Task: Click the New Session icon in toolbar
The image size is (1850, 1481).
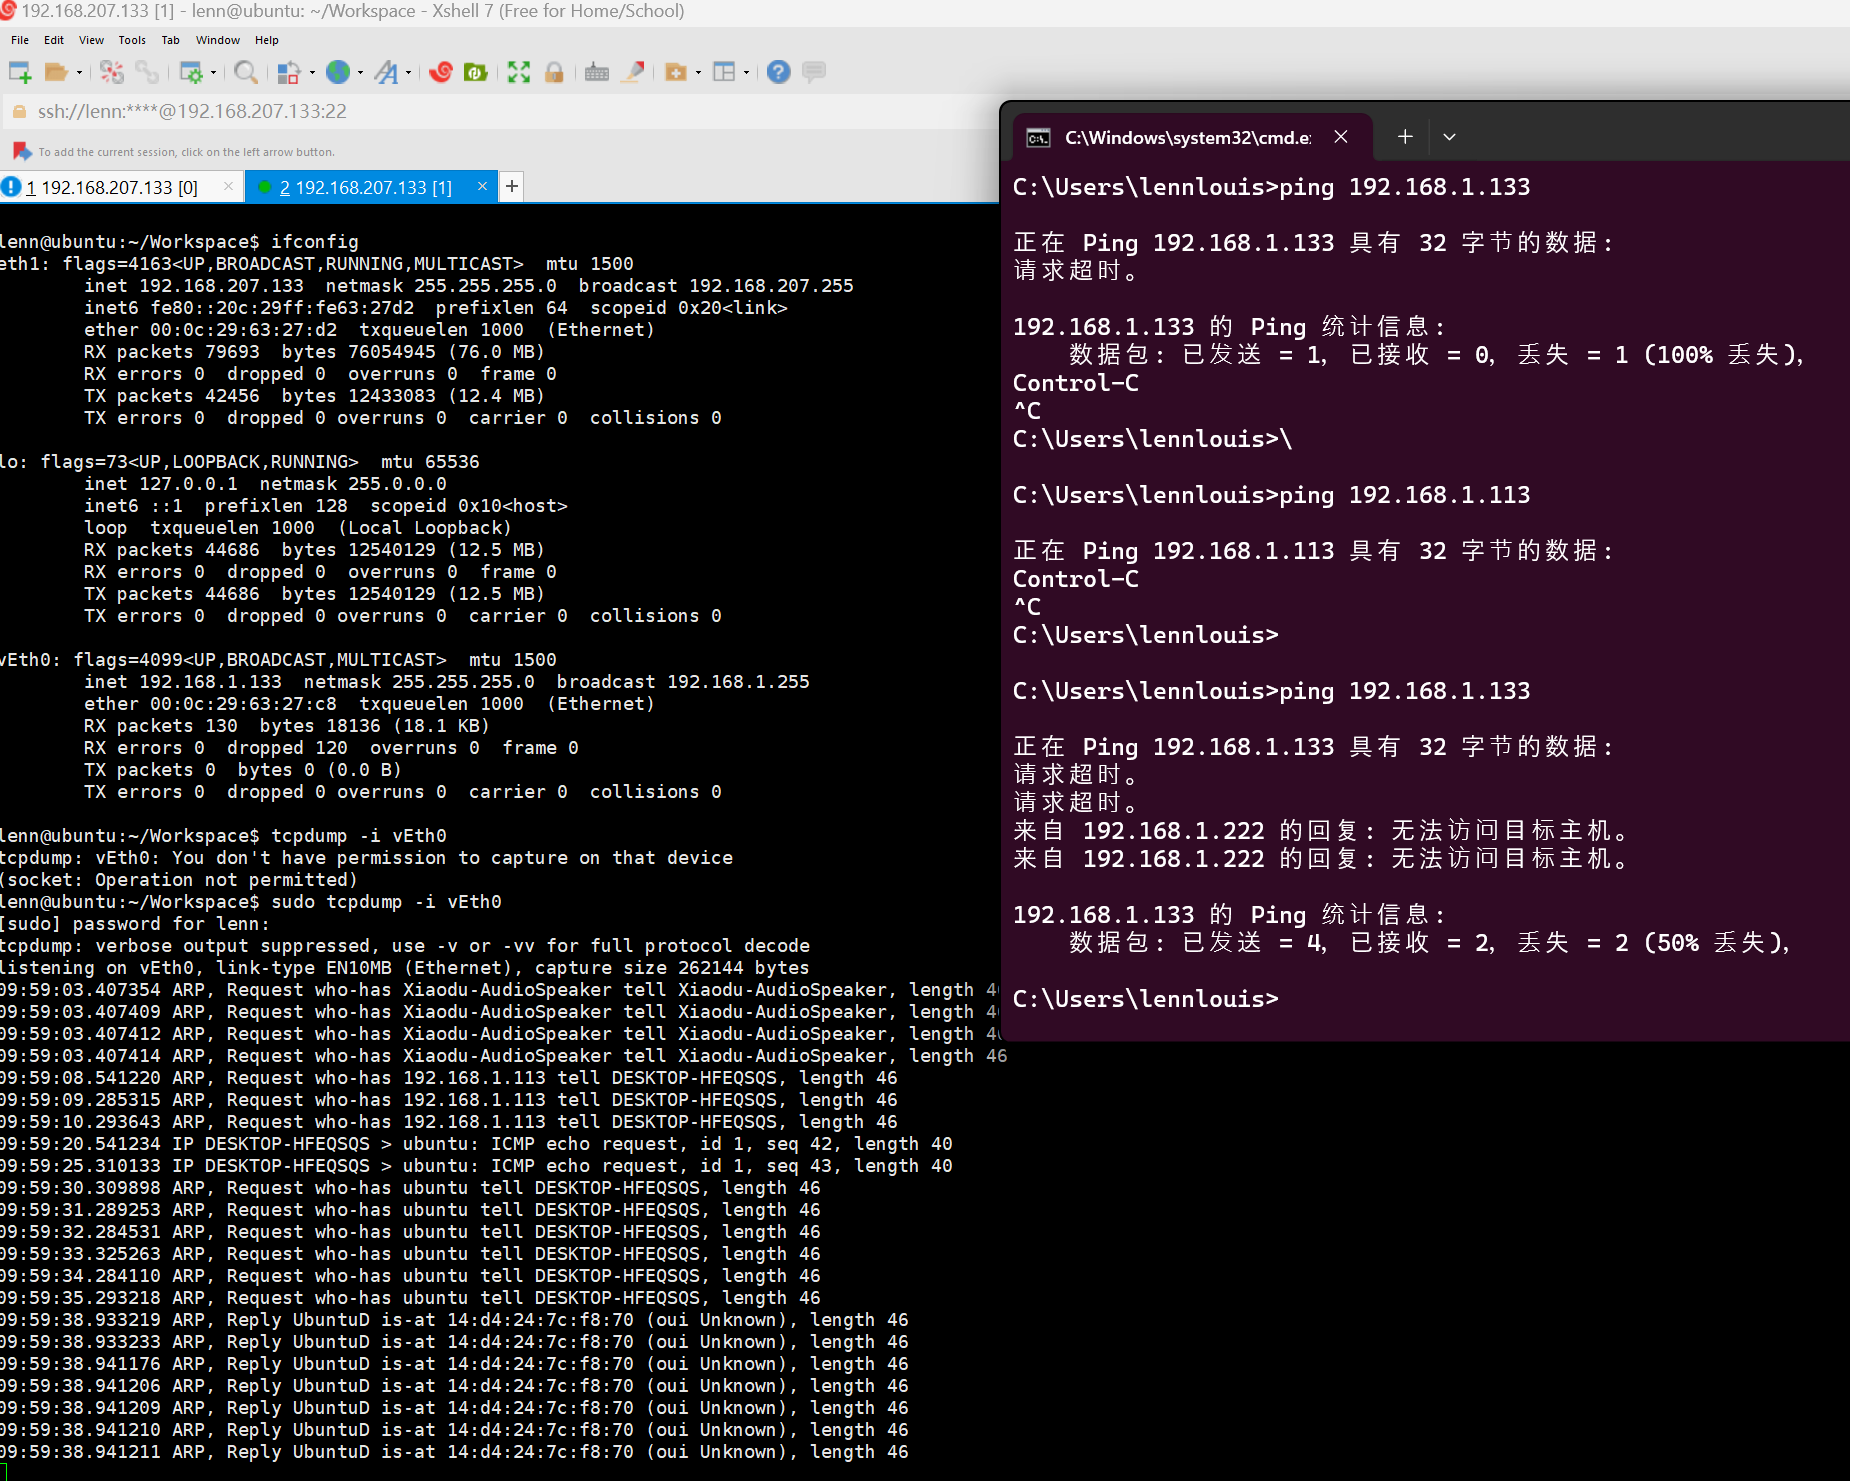Action: point(20,72)
